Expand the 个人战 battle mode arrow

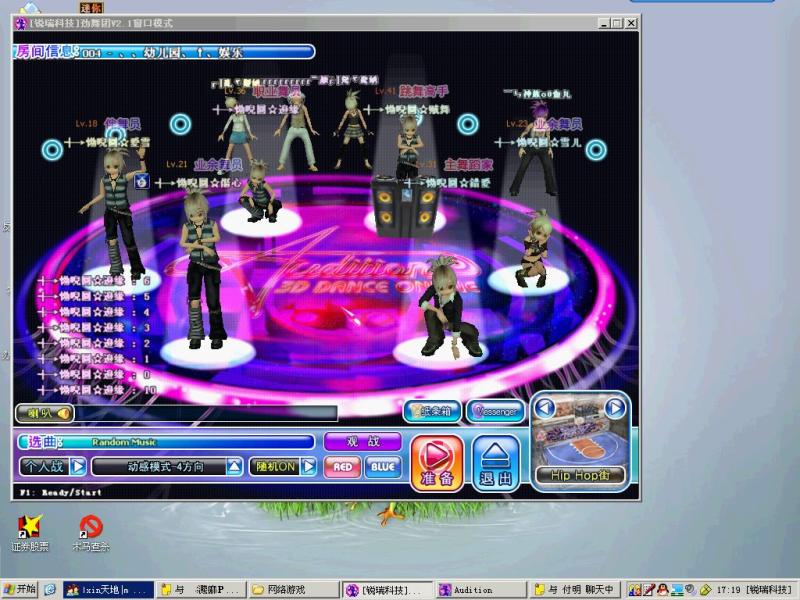(x=78, y=466)
